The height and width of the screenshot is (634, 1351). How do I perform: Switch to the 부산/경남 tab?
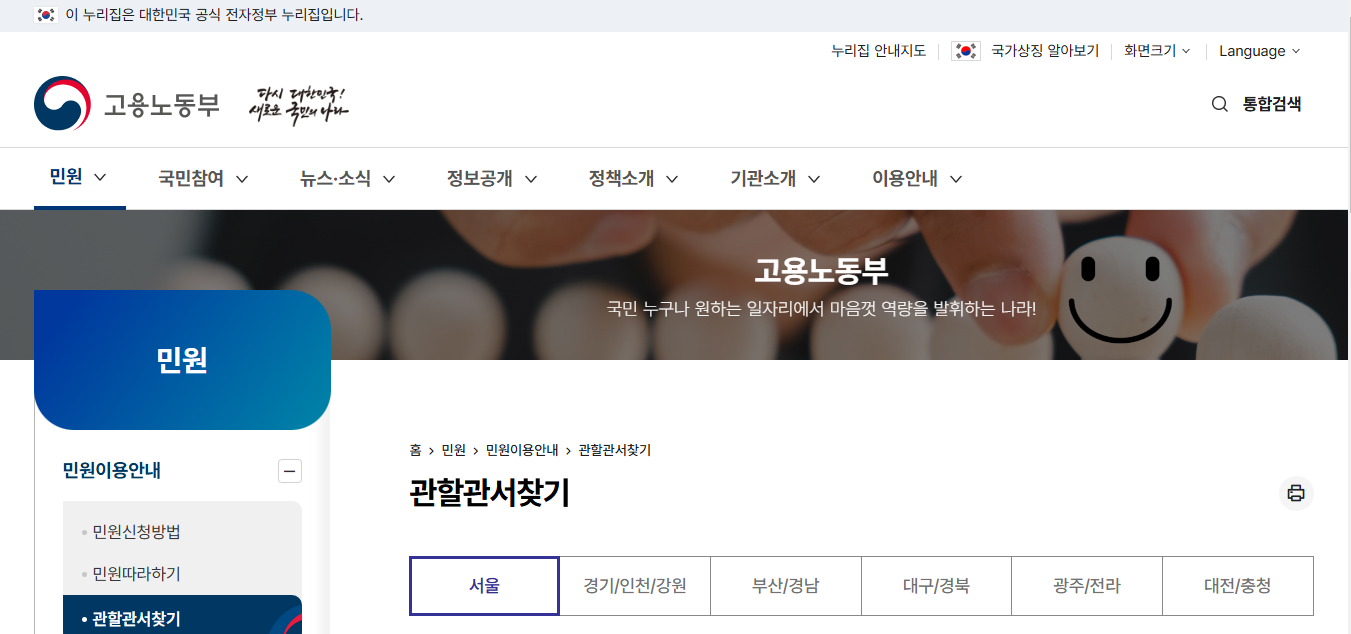click(785, 586)
